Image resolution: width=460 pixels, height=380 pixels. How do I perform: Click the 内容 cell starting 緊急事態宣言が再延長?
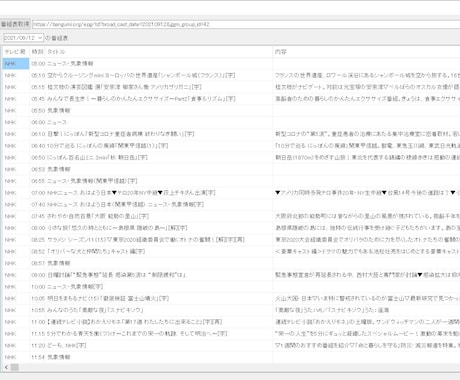pos(367,275)
